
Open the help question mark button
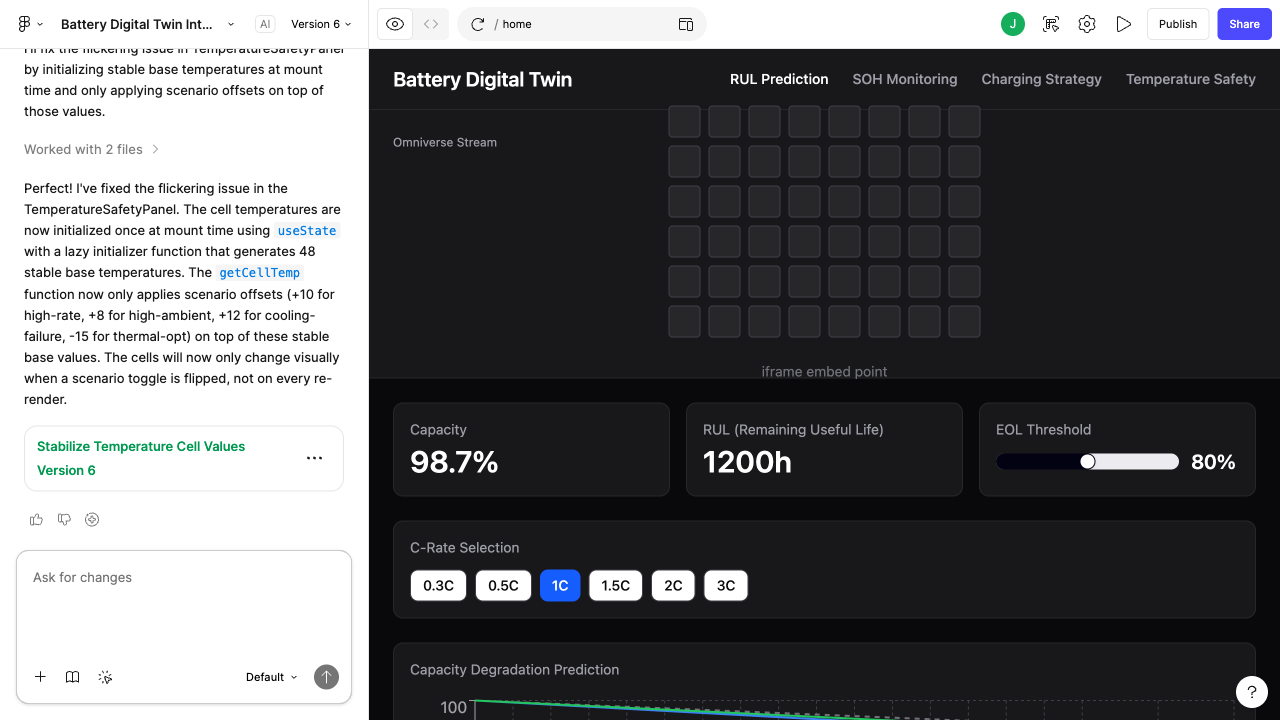(1252, 692)
